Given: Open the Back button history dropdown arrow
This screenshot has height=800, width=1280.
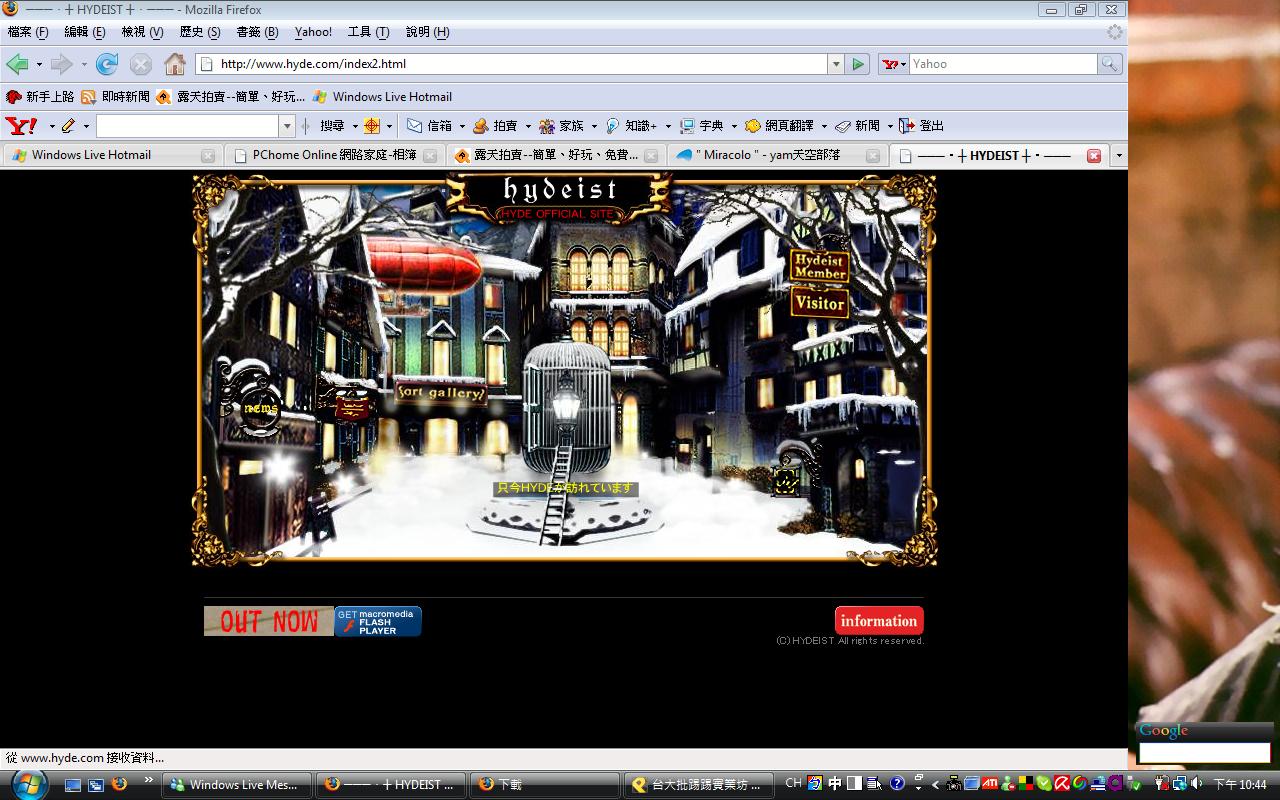Looking at the screenshot, I should (39, 64).
